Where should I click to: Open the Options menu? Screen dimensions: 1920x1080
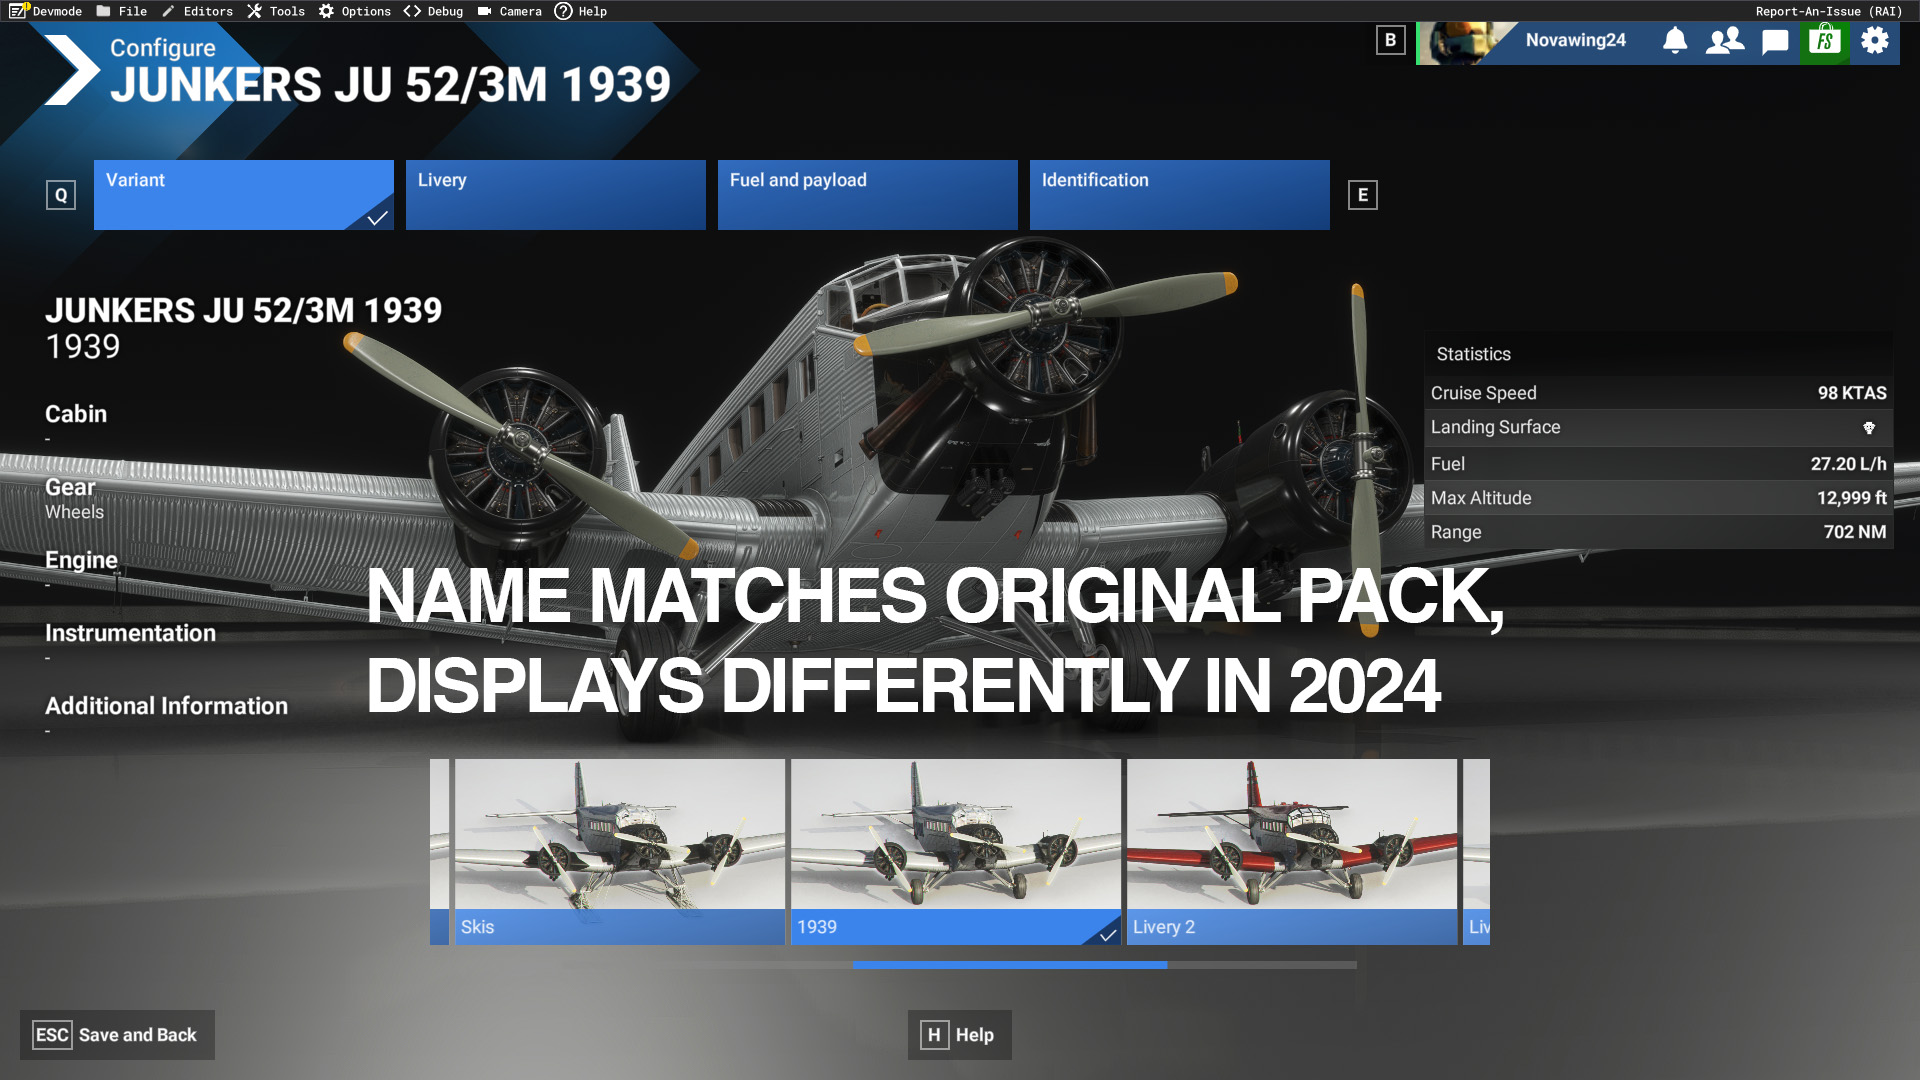355,11
